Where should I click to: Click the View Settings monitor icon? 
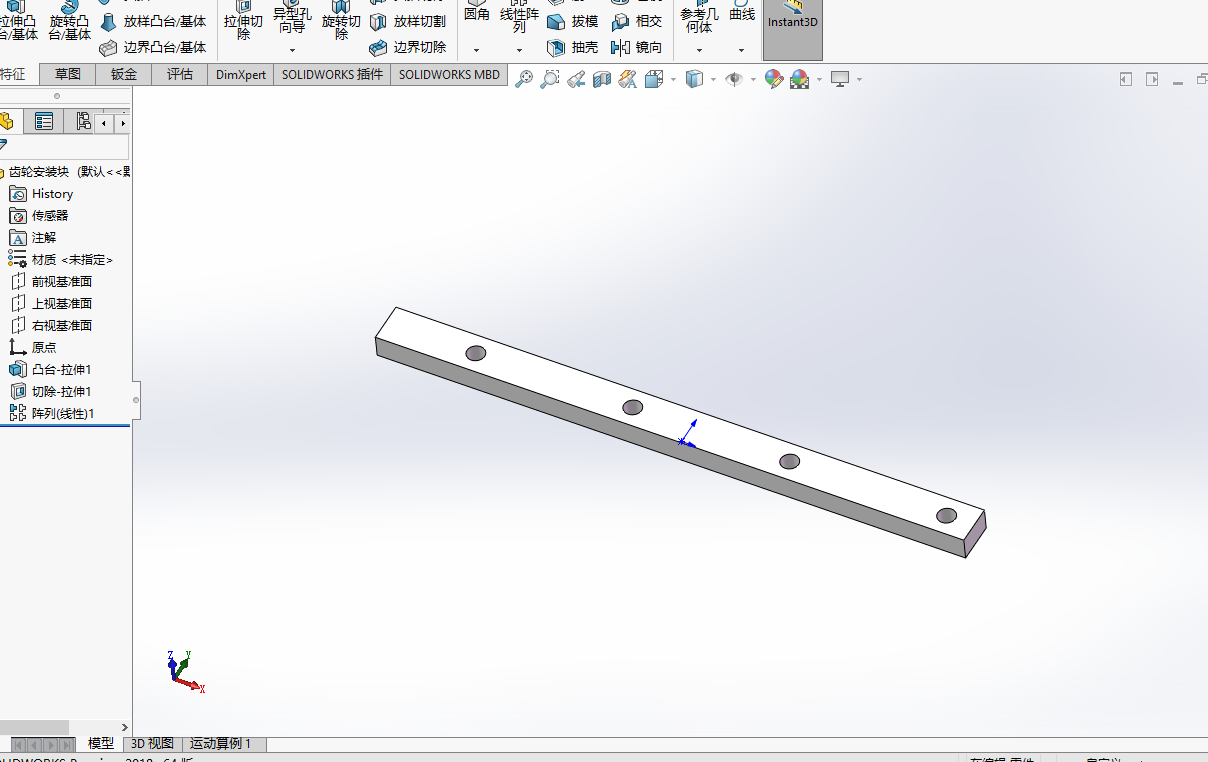tap(840, 79)
